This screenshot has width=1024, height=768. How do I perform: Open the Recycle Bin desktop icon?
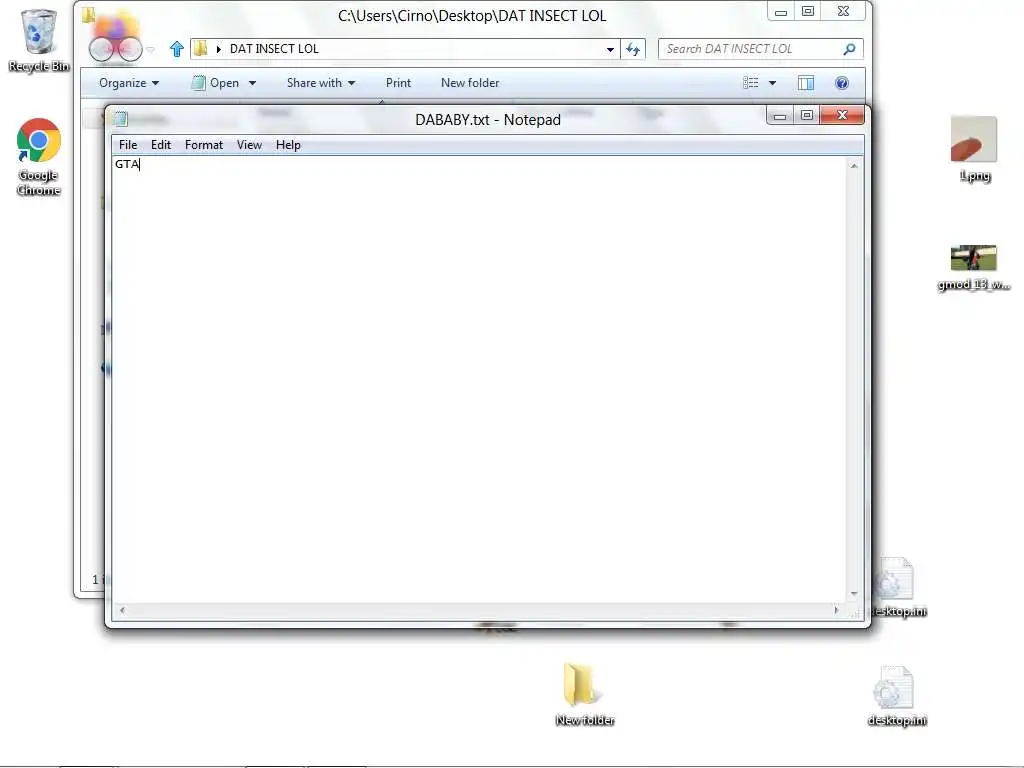pyautogui.click(x=39, y=40)
